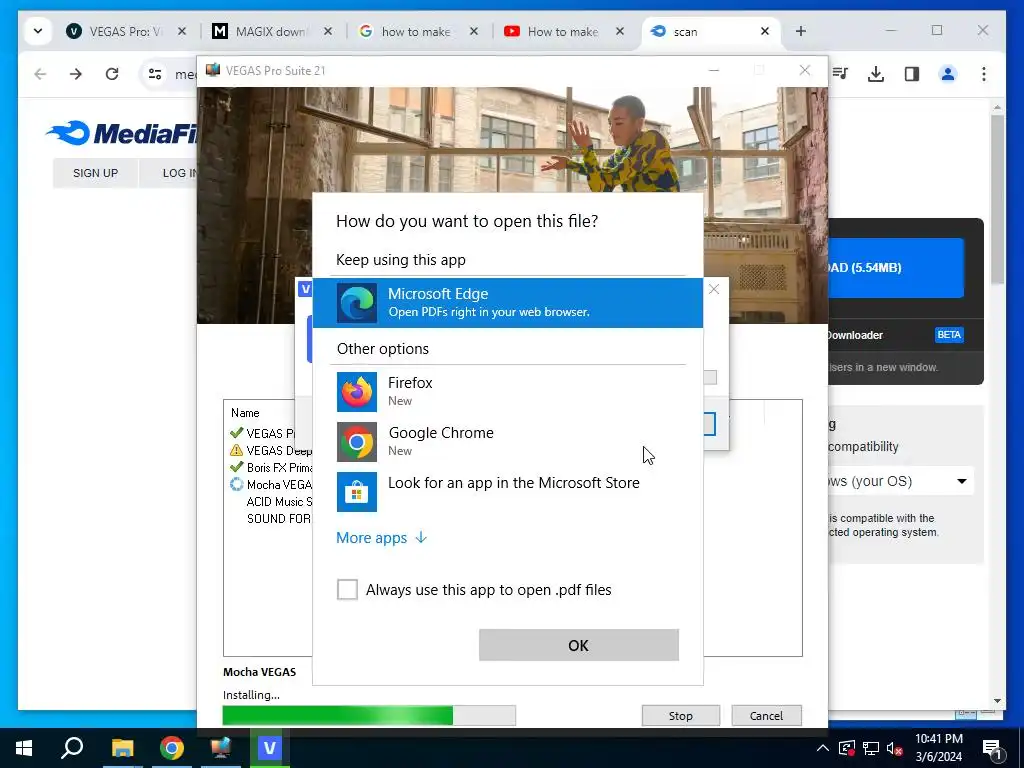Click the VEGAS 'V' taskbar icon
1024x768 pixels.
(269, 748)
